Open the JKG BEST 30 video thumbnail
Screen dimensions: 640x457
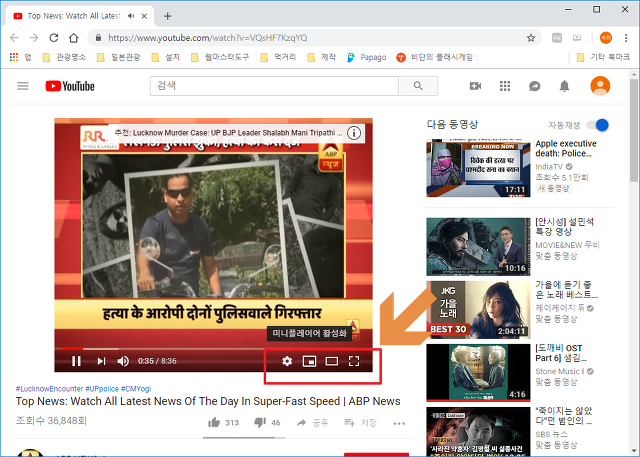(478, 310)
